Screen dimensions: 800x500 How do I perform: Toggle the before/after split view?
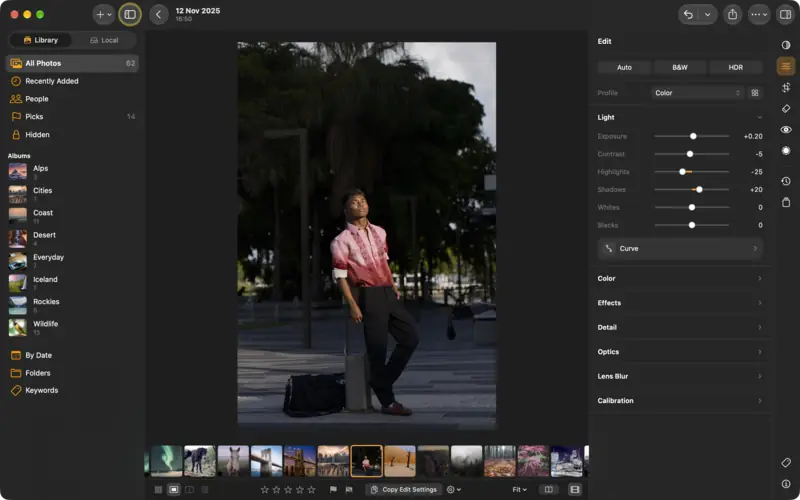(548, 490)
